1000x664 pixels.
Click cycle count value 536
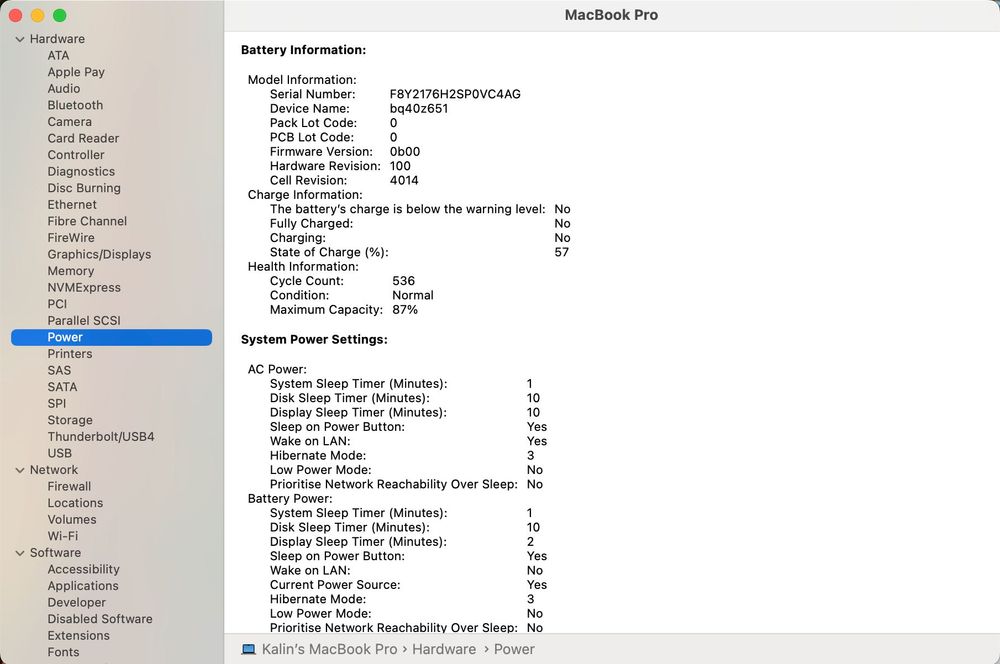click(404, 281)
